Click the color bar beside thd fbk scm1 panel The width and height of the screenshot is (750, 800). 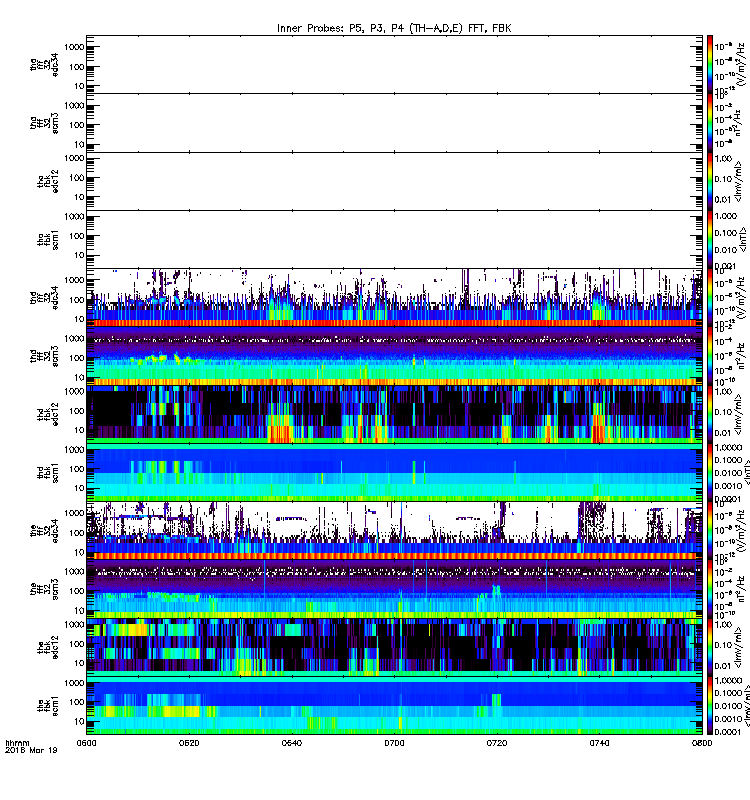click(710, 472)
